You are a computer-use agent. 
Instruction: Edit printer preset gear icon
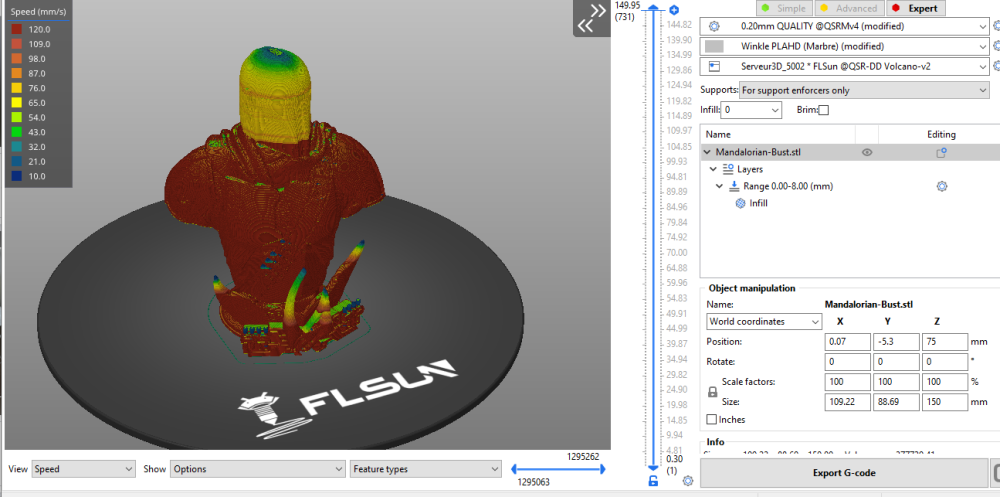pos(997,66)
